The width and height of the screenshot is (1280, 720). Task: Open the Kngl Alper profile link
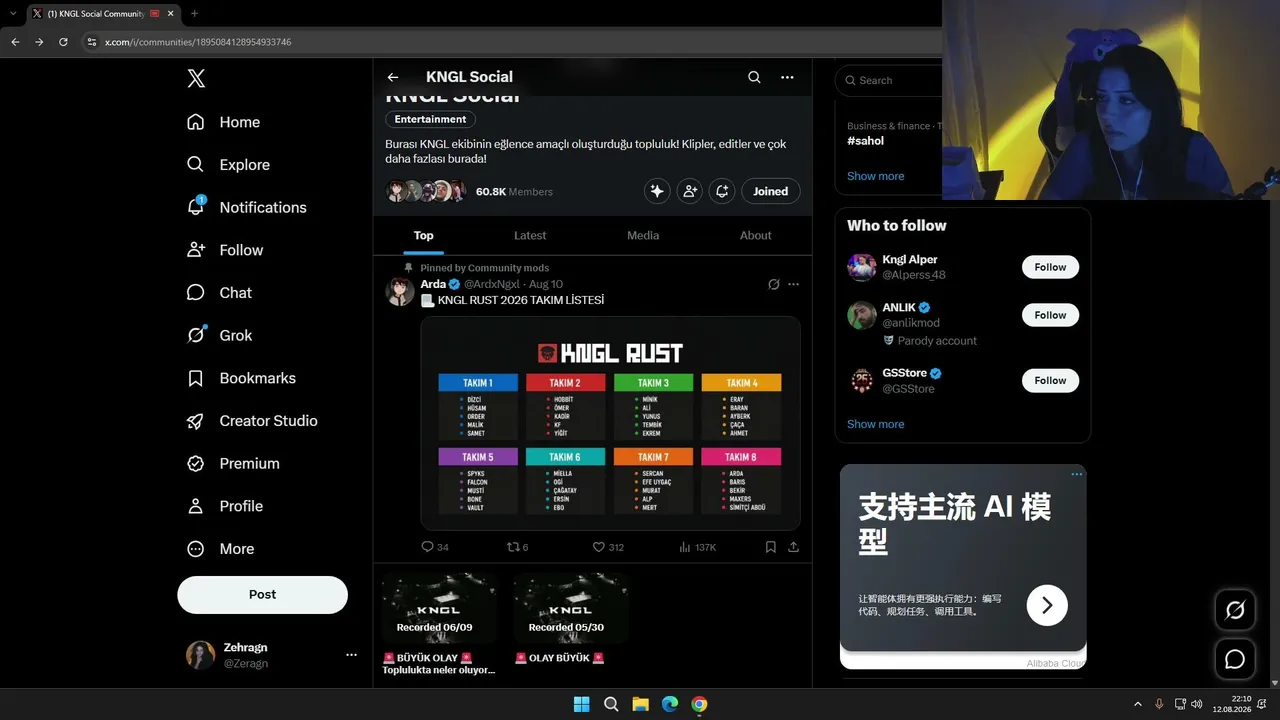(x=909, y=260)
